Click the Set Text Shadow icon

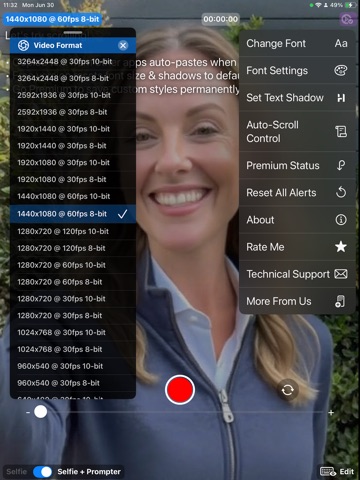341,98
